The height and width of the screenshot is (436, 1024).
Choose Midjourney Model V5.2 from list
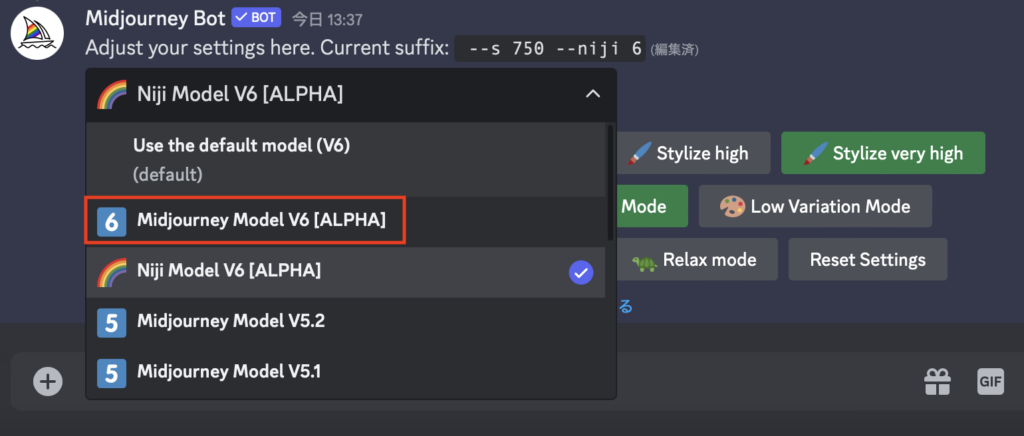click(x=345, y=322)
